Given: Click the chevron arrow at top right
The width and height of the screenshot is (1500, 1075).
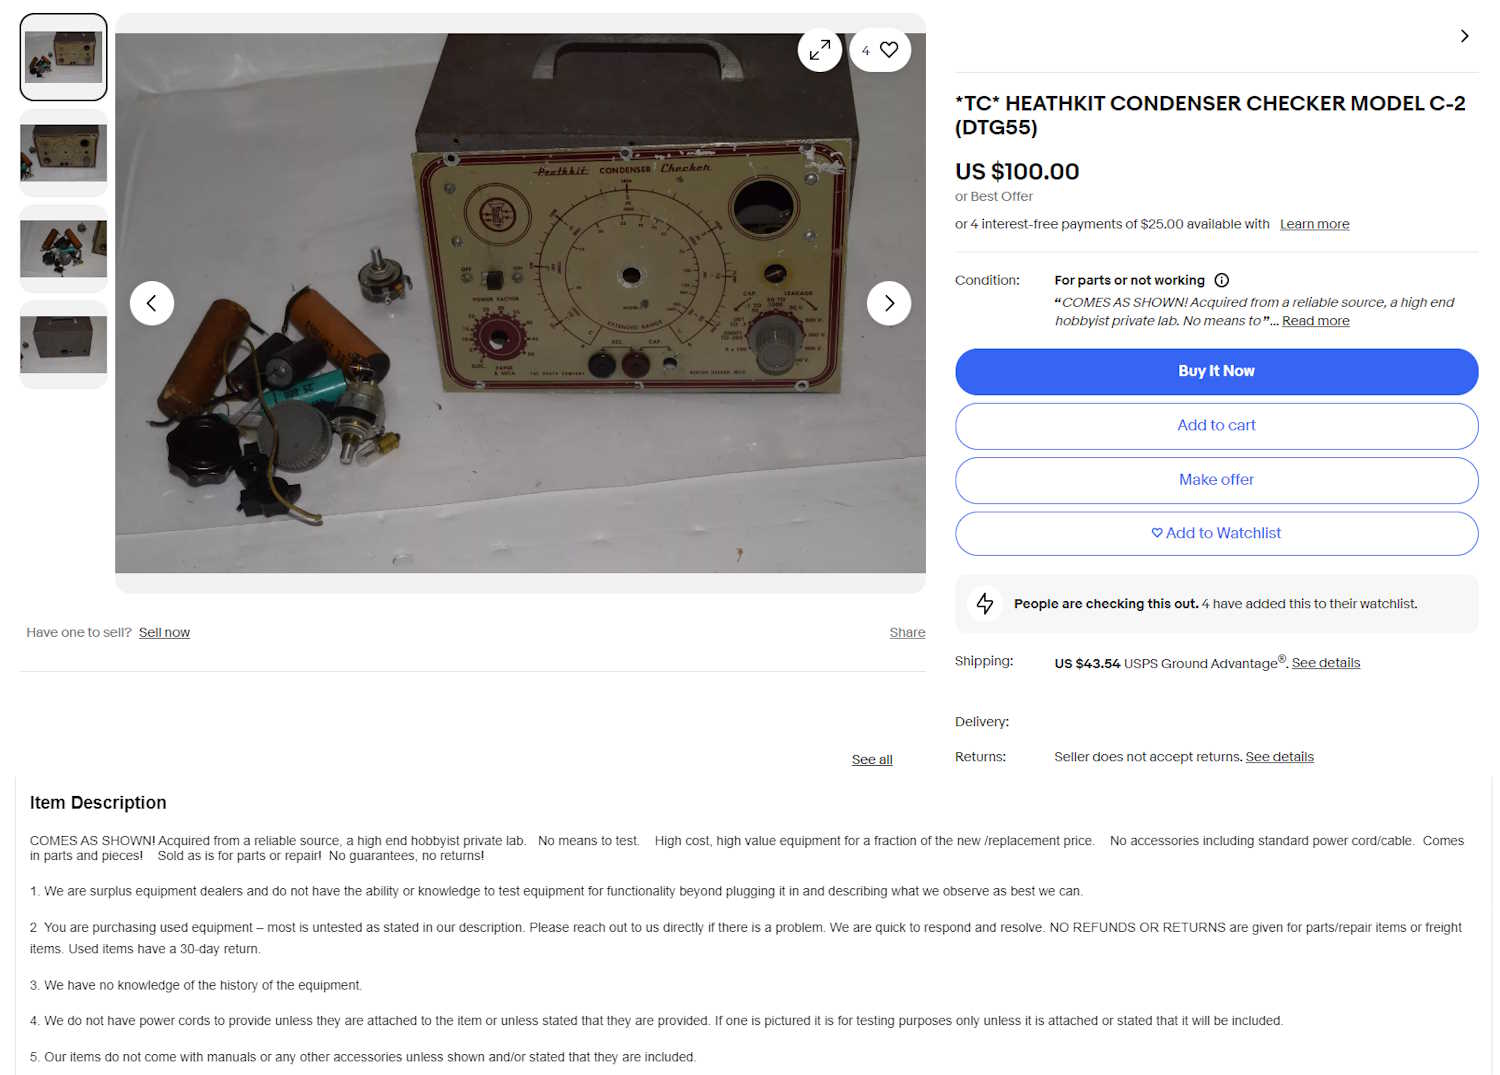Looking at the screenshot, I should (1464, 36).
